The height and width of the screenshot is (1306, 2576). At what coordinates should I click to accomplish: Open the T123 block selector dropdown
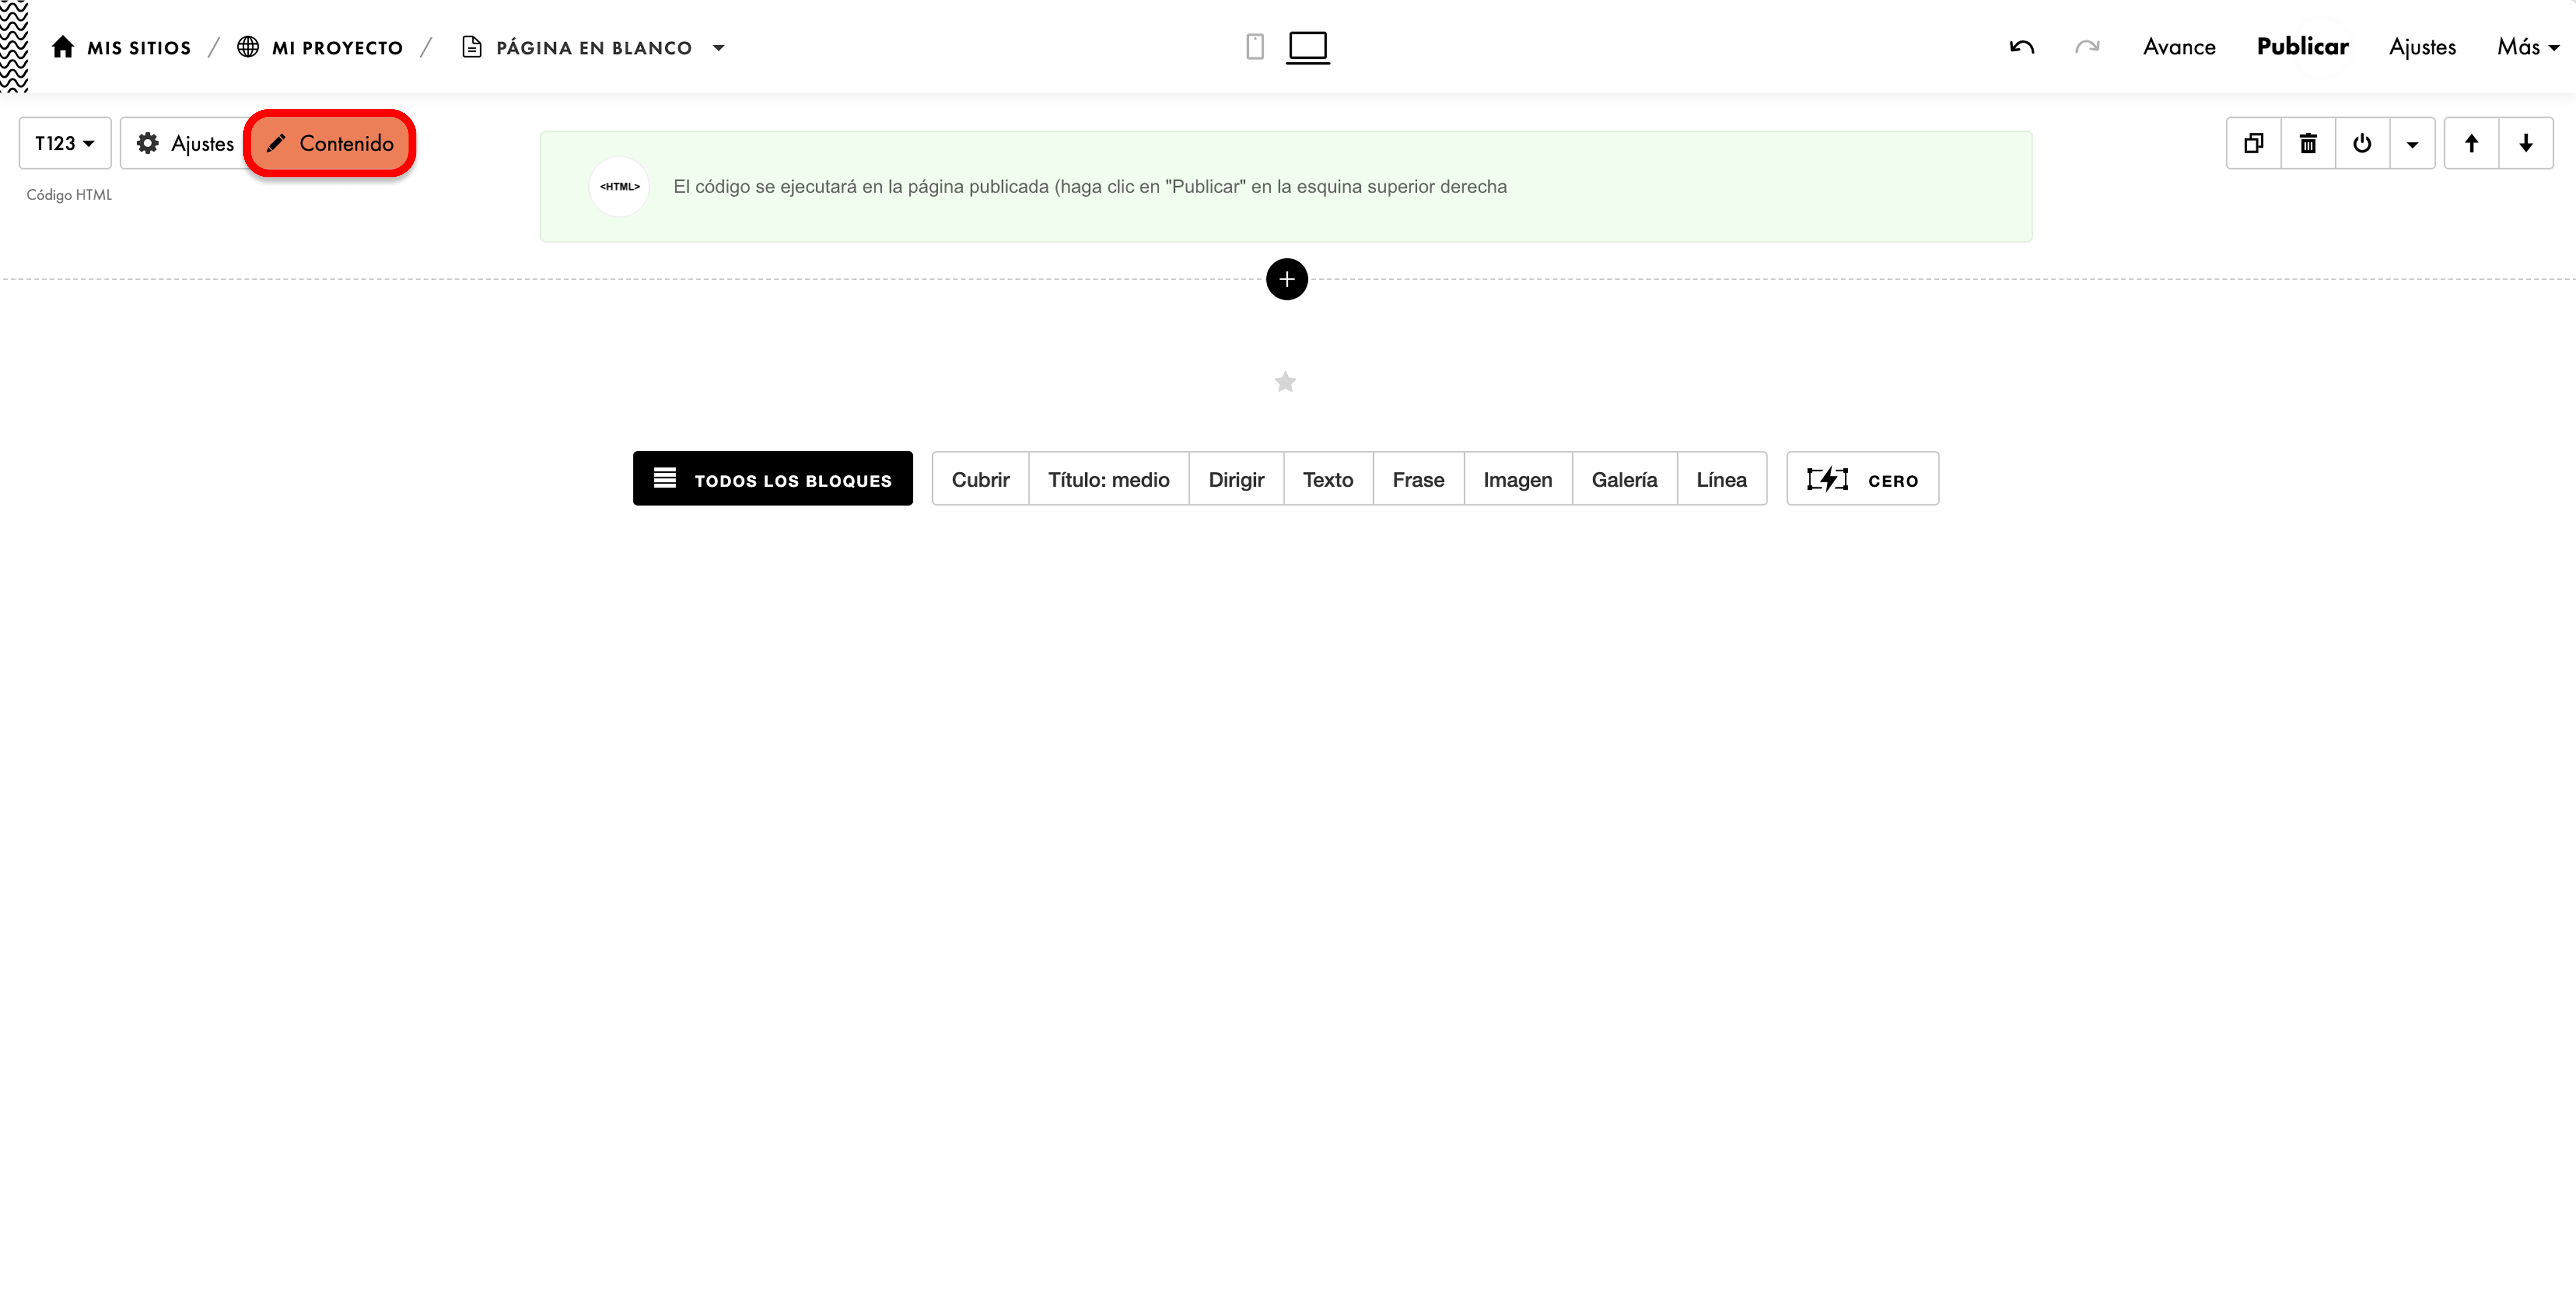pos(65,143)
